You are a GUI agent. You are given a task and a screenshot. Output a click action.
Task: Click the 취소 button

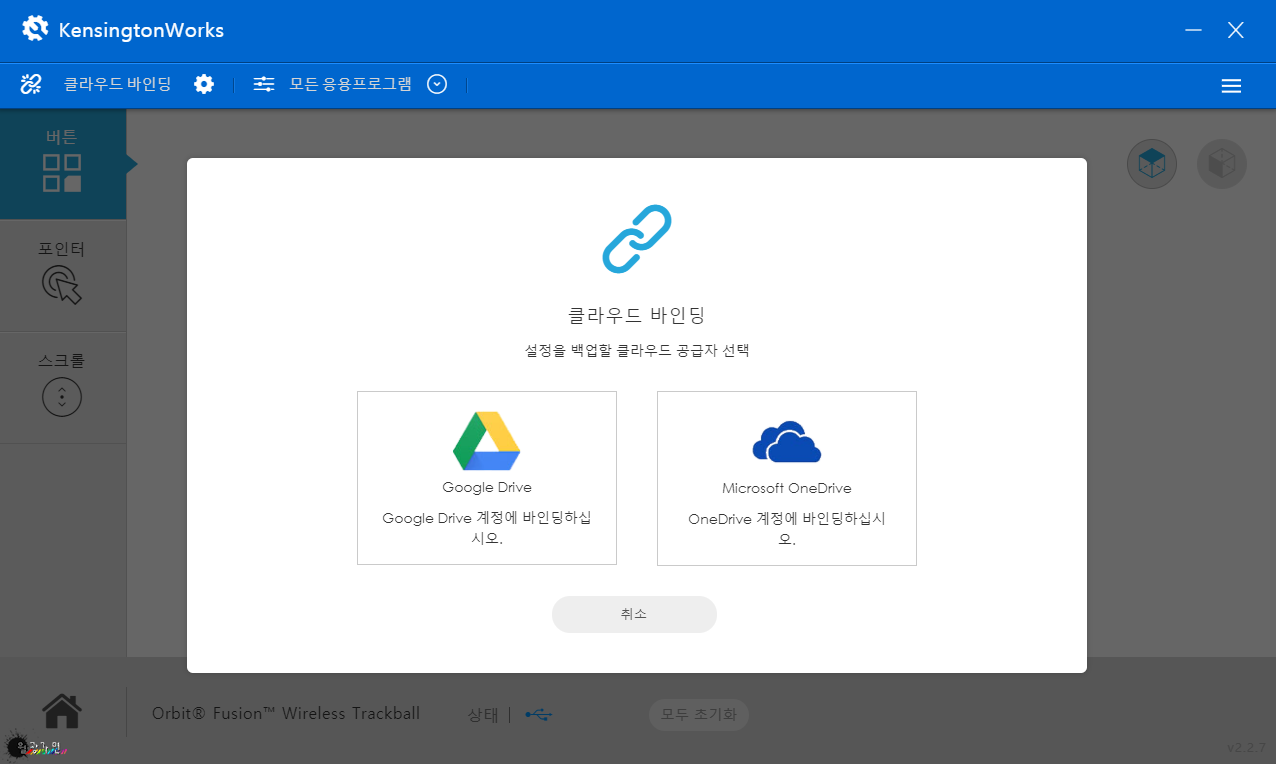(634, 614)
